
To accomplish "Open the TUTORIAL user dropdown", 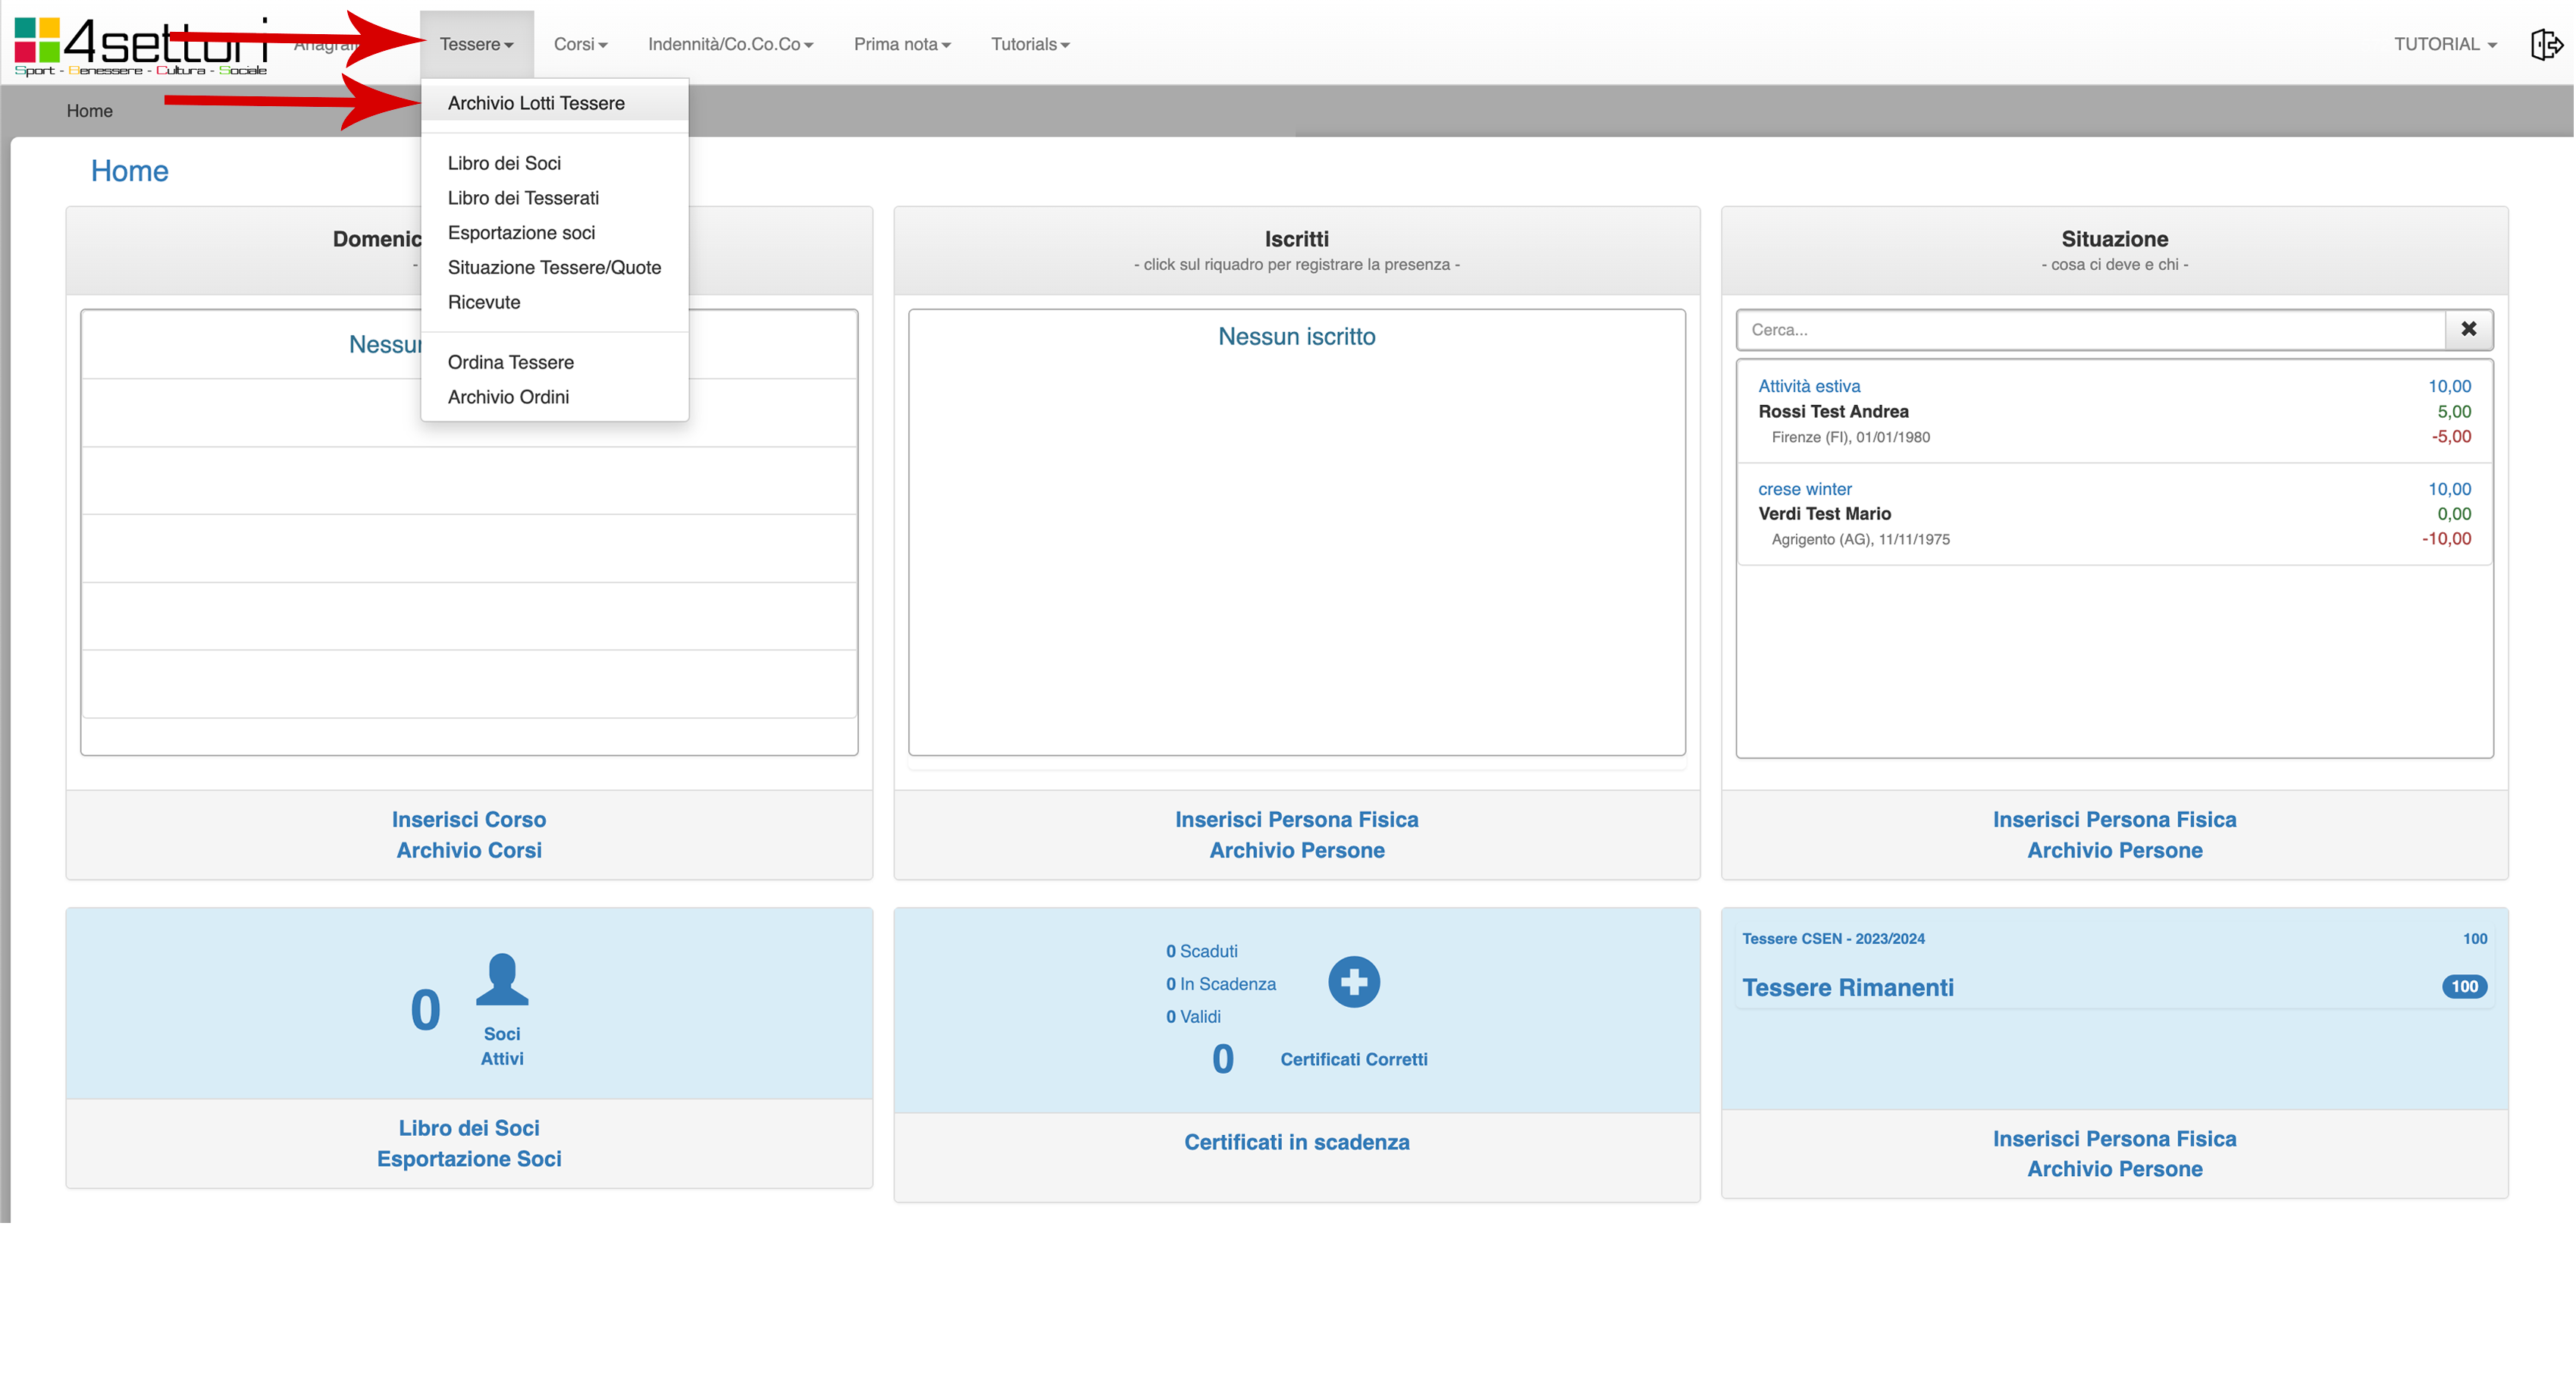I will point(2444,44).
